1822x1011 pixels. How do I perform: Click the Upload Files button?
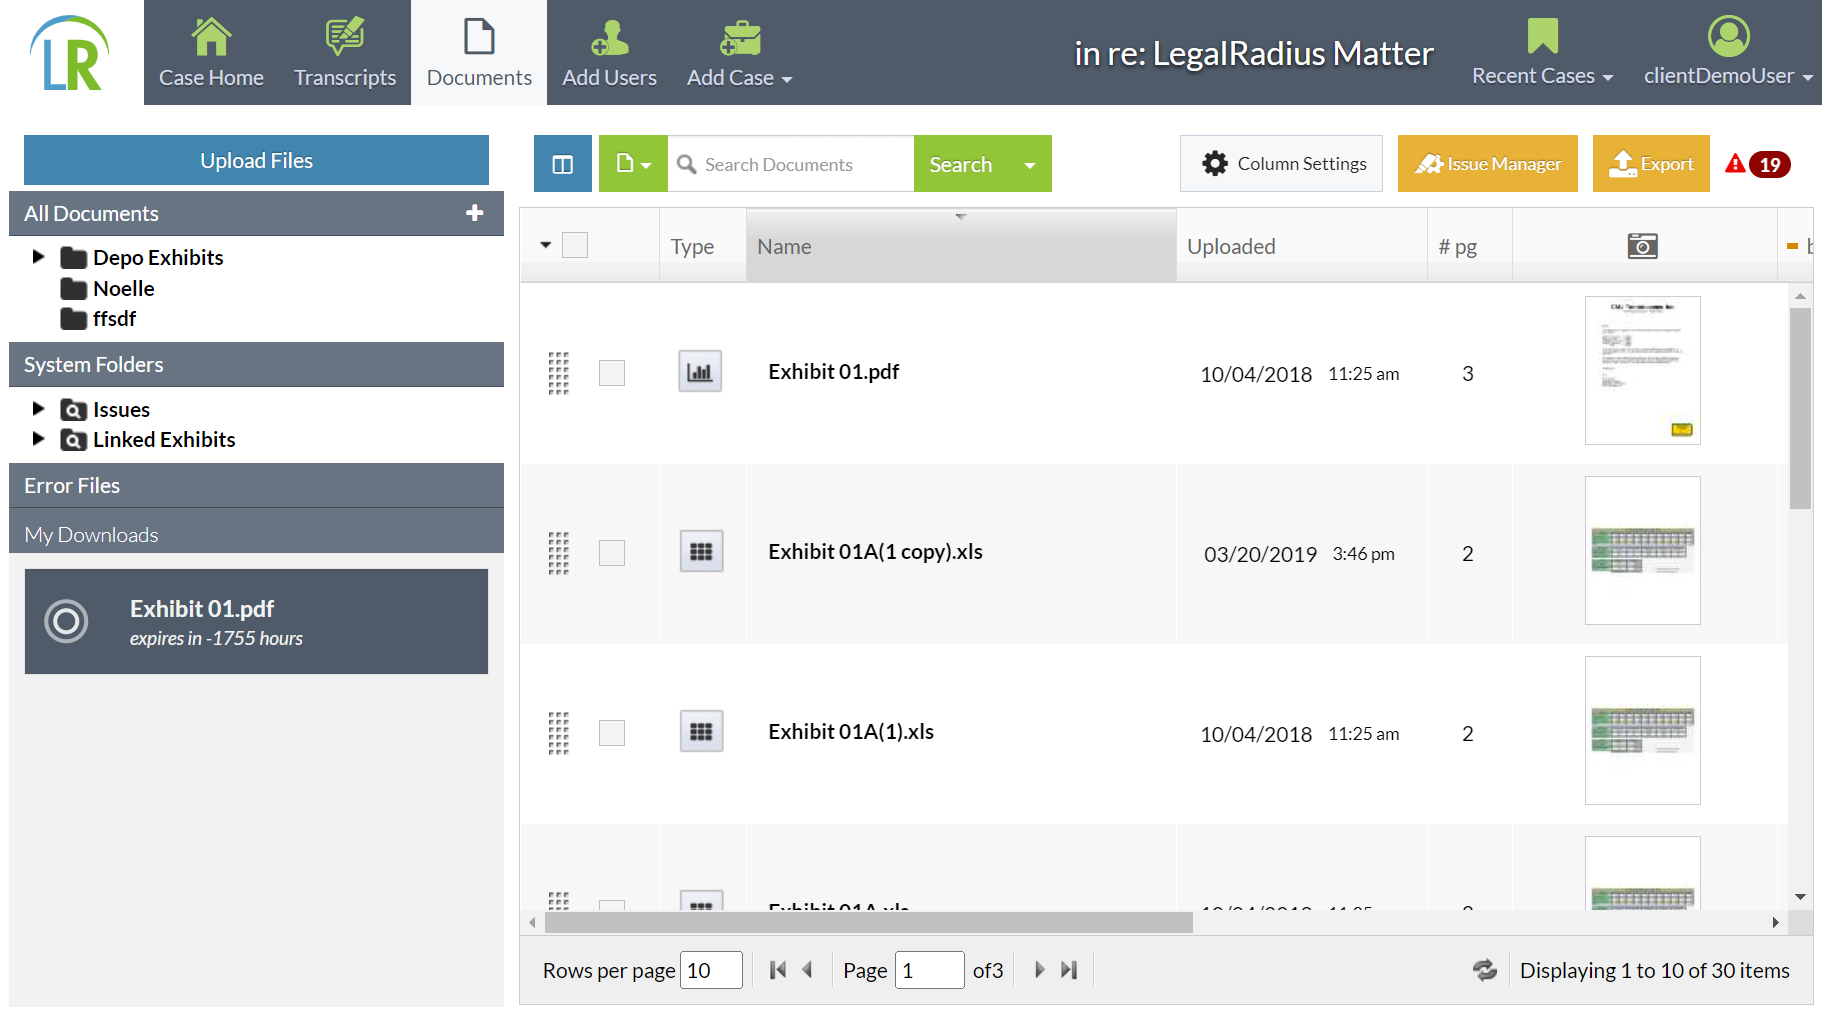(256, 160)
